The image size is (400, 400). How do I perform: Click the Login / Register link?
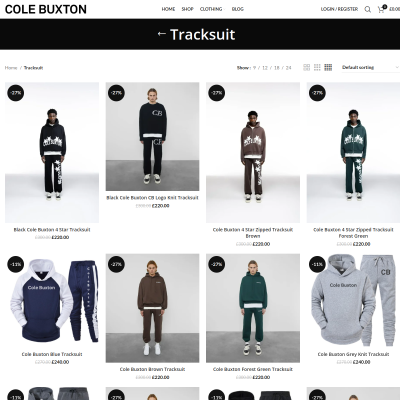pyautogui.click(x=339, y=9)
